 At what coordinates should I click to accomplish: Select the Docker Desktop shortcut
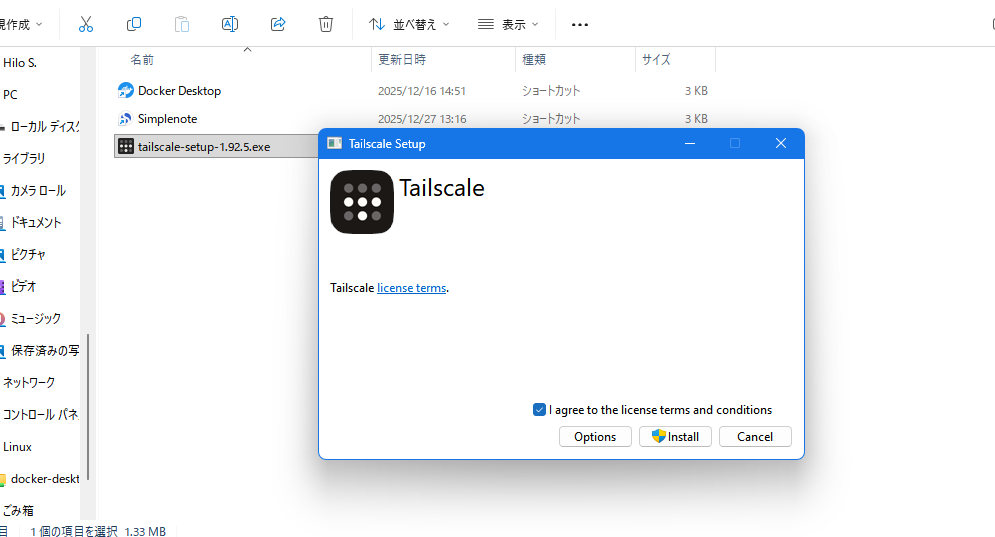point(179,91)
